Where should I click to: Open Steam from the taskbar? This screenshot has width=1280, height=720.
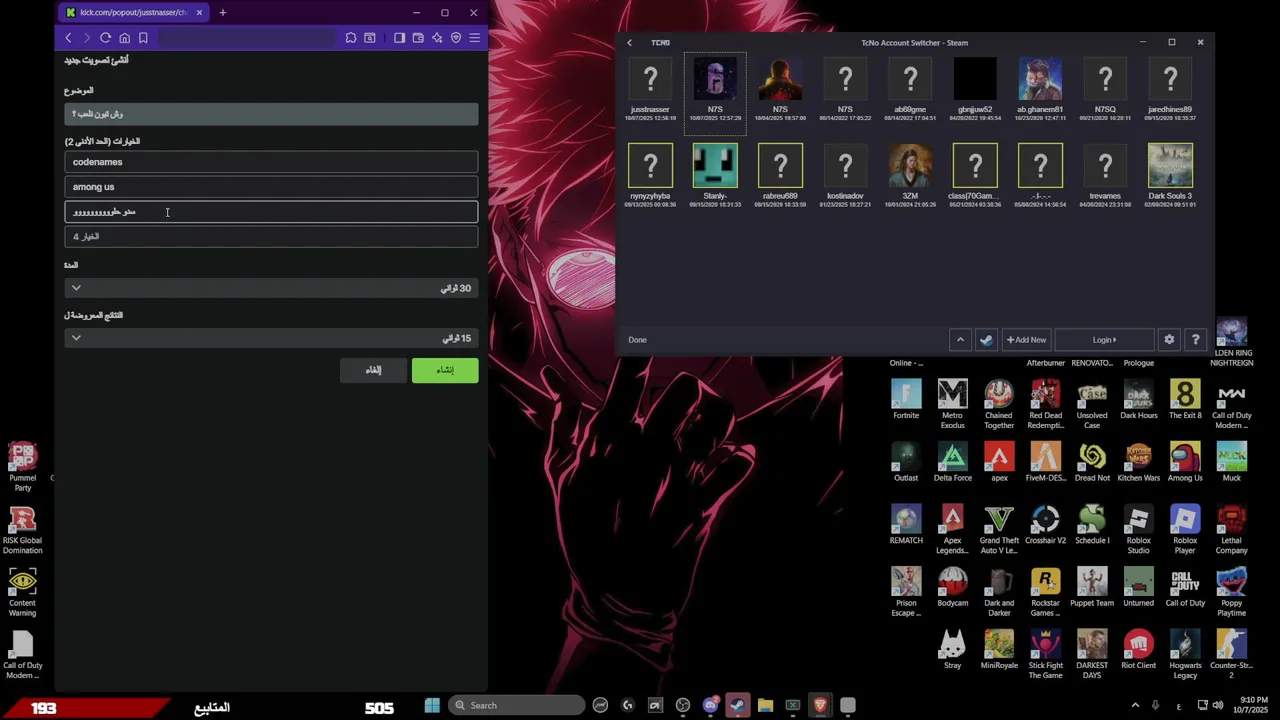[x=738, y=705]
